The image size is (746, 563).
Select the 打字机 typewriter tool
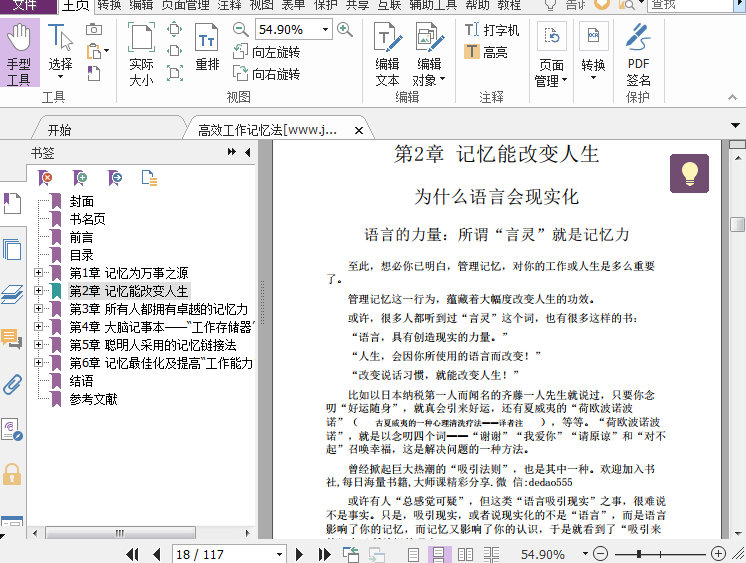(x=492, y=30)
